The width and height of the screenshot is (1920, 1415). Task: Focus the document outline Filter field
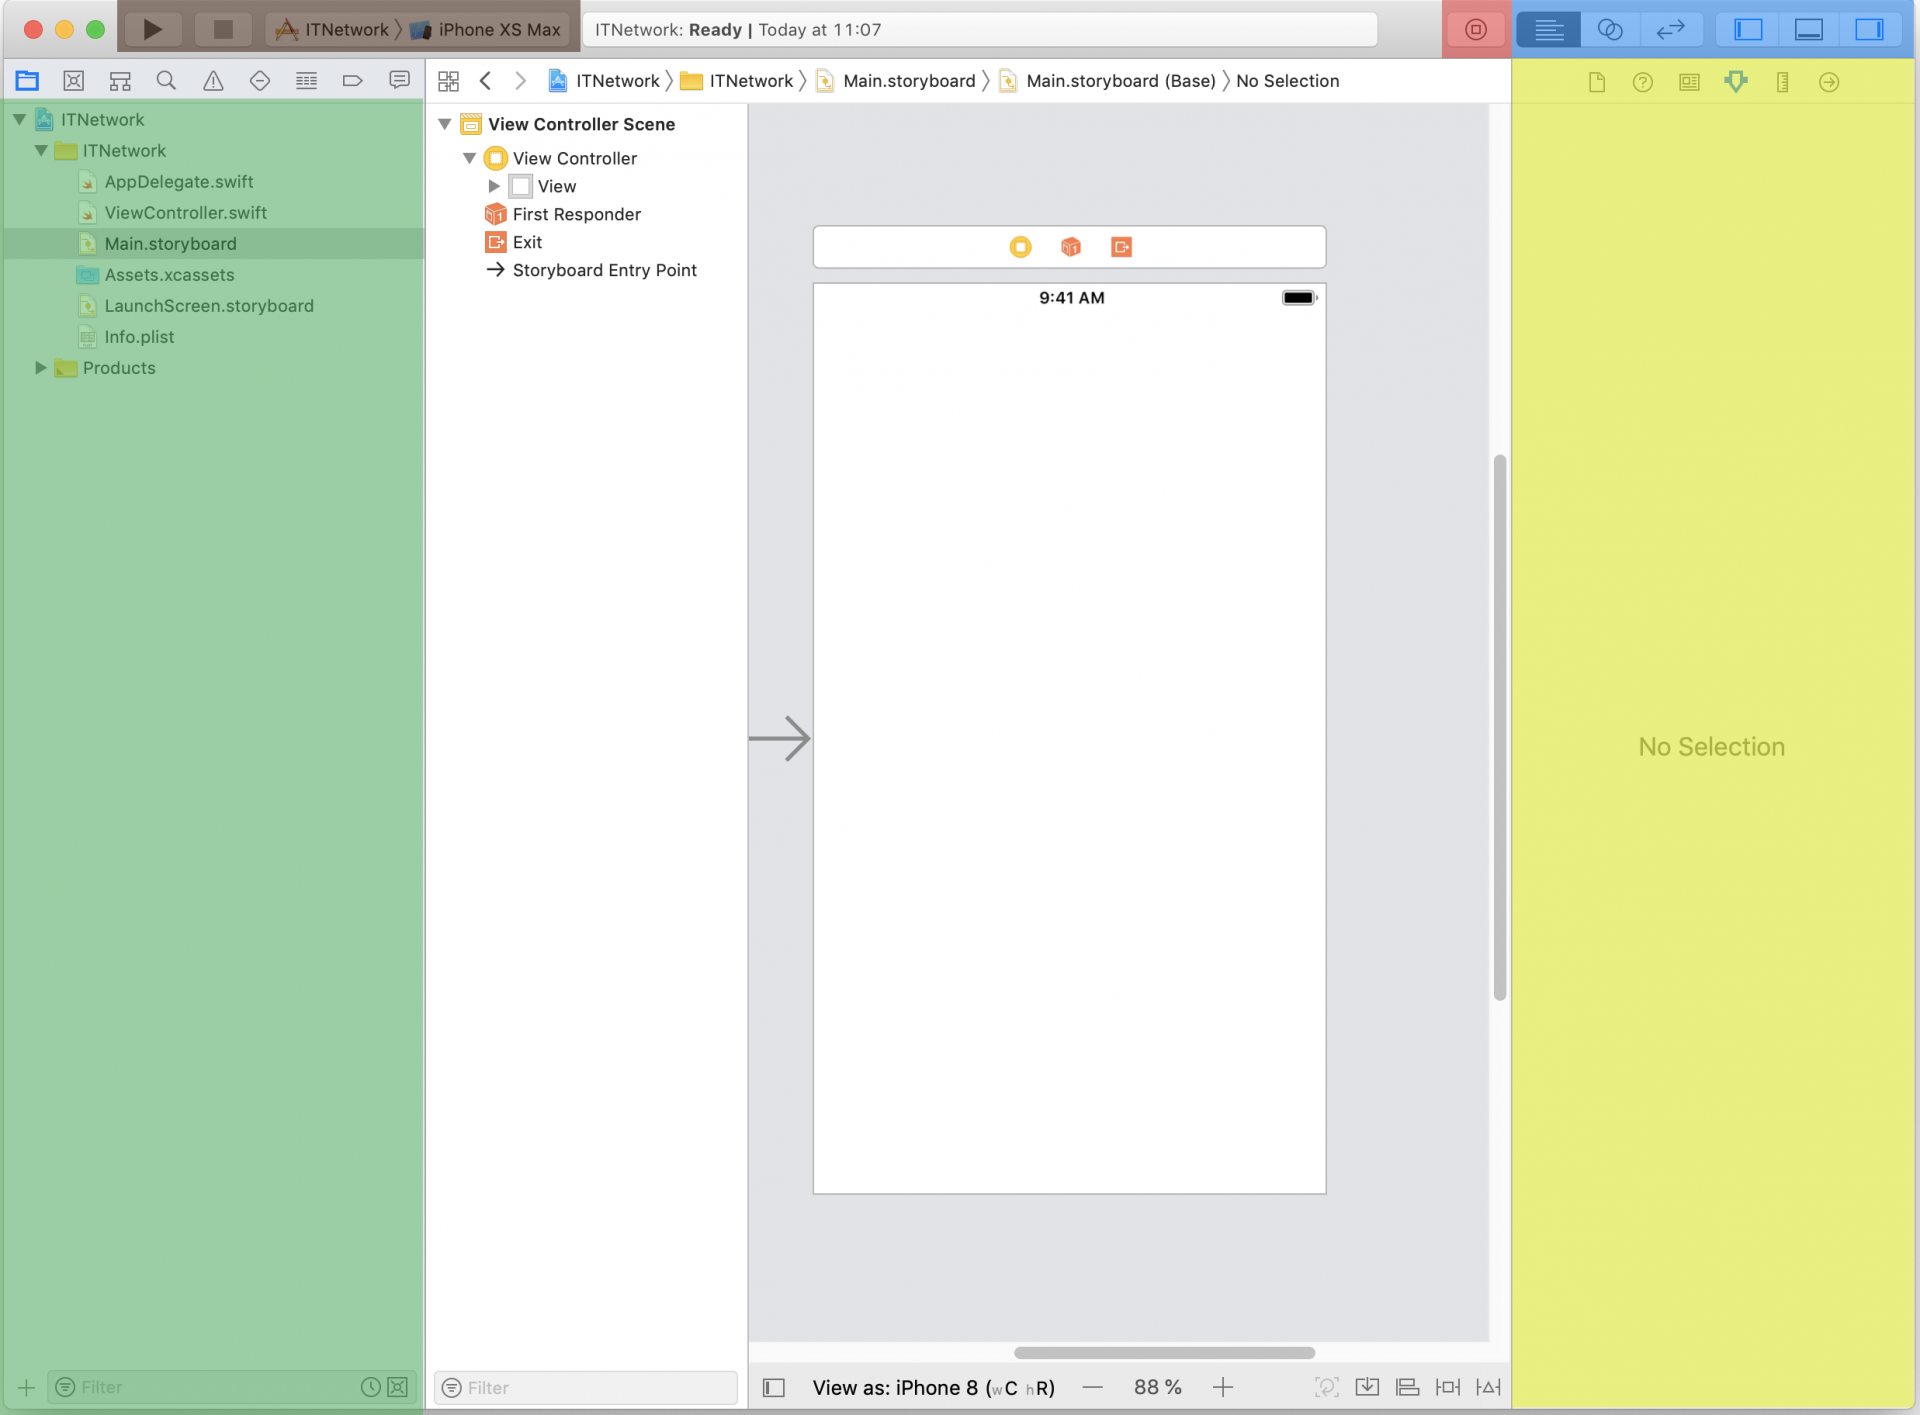point(586,1387)
